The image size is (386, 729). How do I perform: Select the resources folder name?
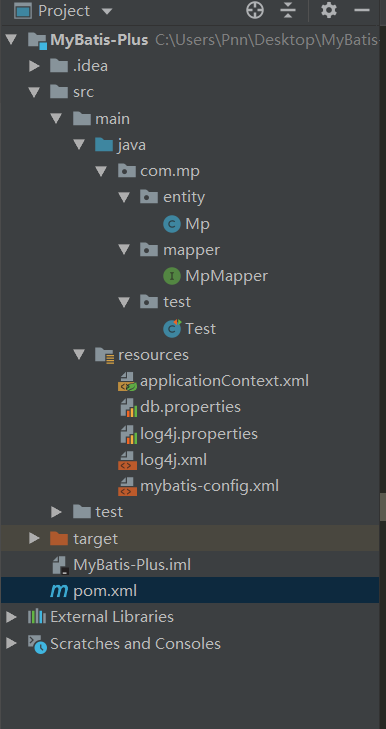point(153,355)
